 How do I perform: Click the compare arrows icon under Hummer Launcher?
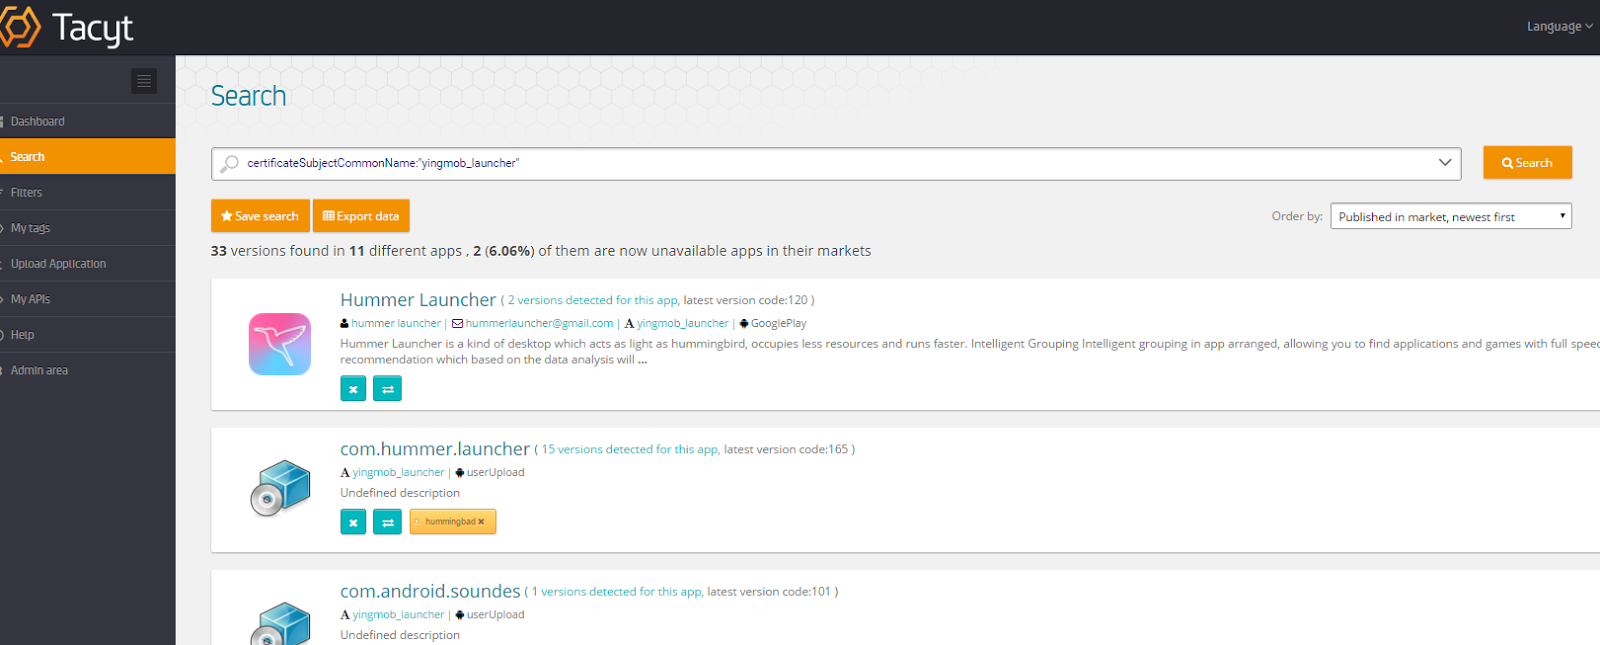pyautogui.click(x=387, y=389)
